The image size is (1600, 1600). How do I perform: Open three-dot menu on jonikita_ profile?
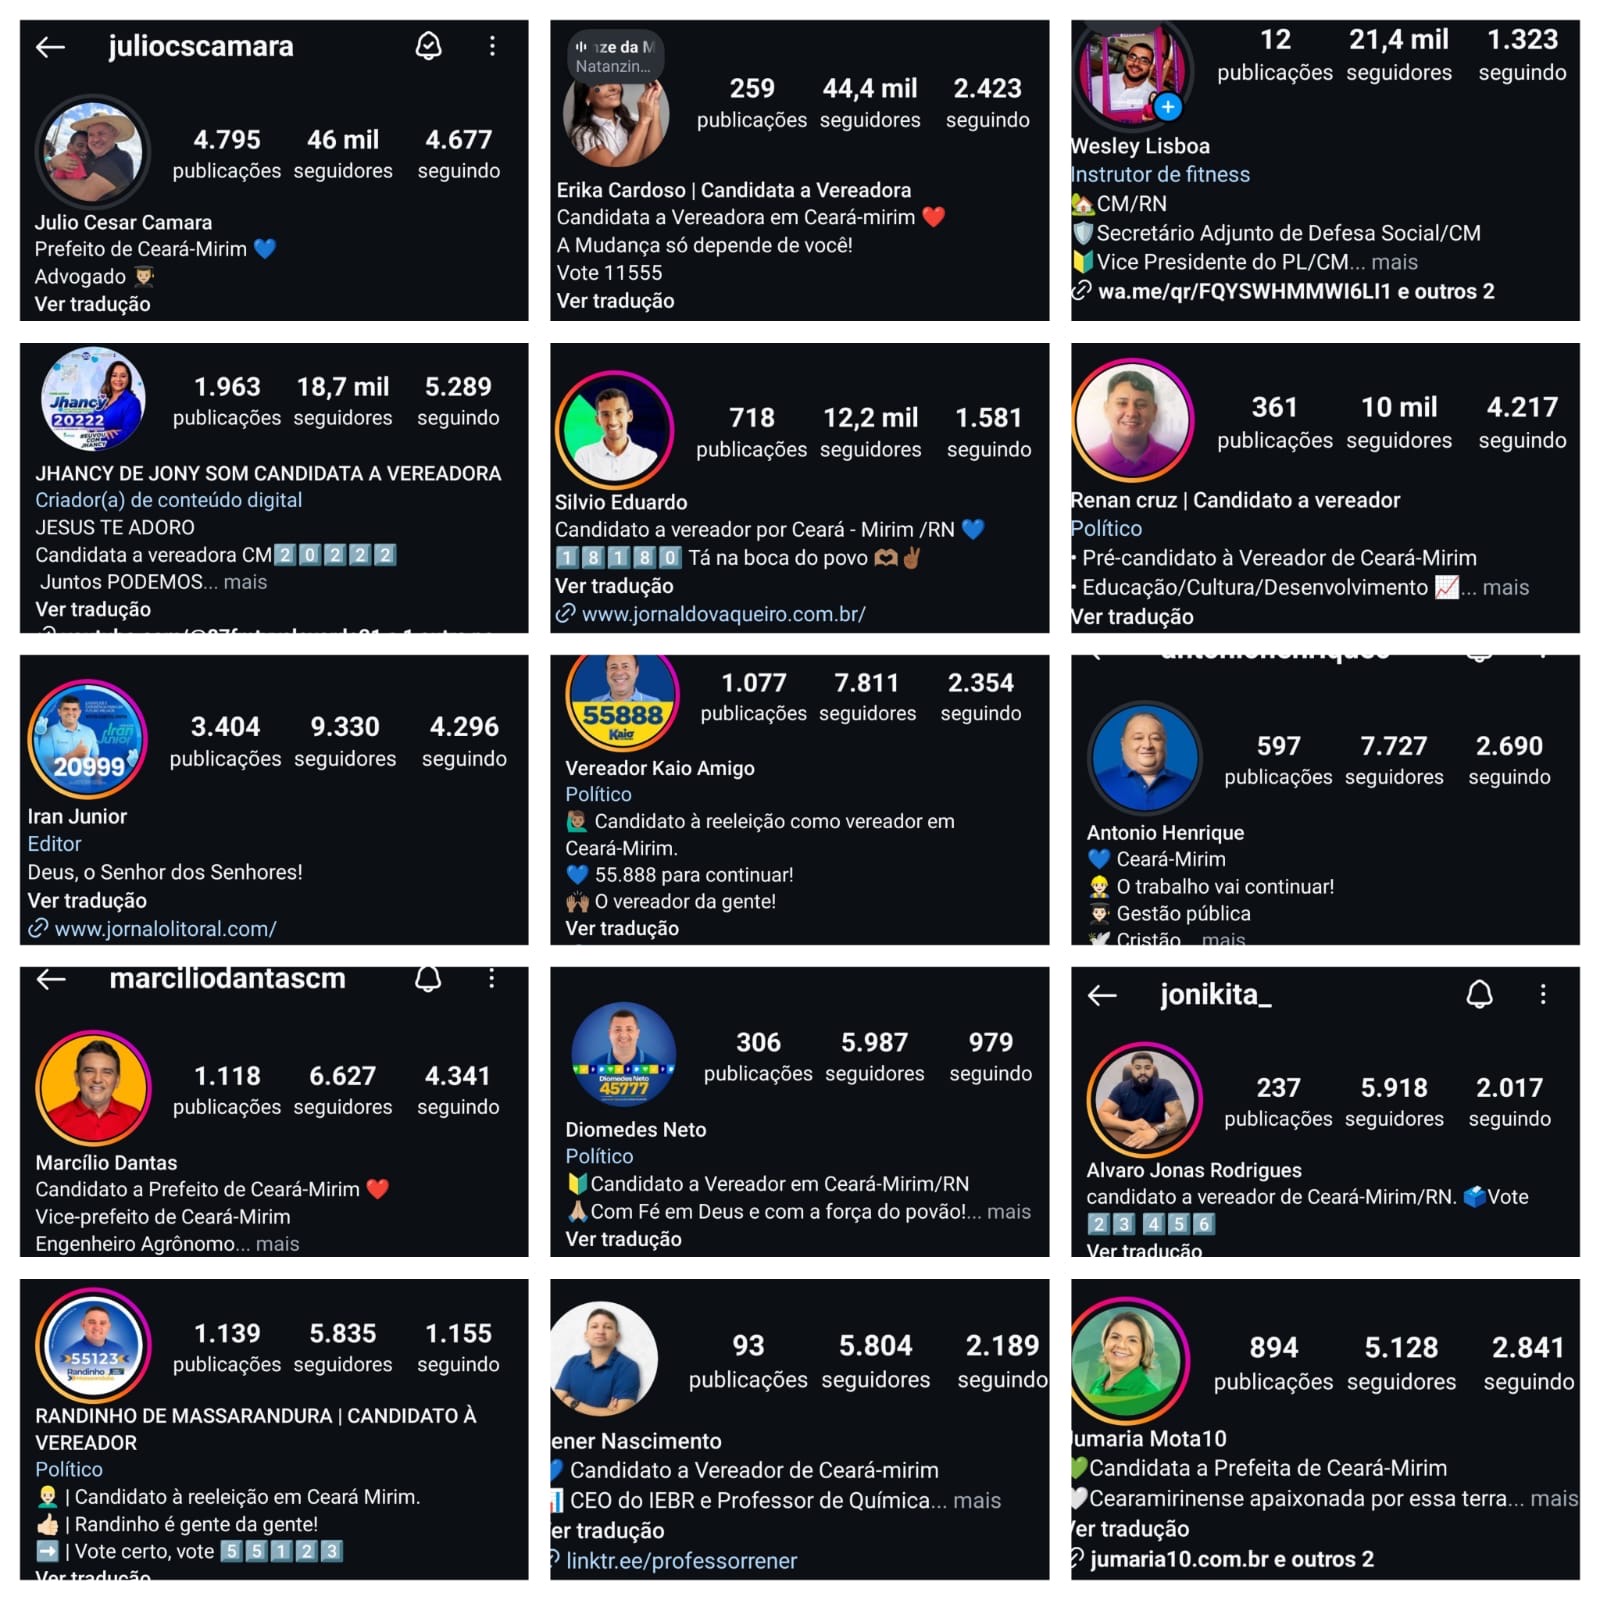[x=1543, y=994]
